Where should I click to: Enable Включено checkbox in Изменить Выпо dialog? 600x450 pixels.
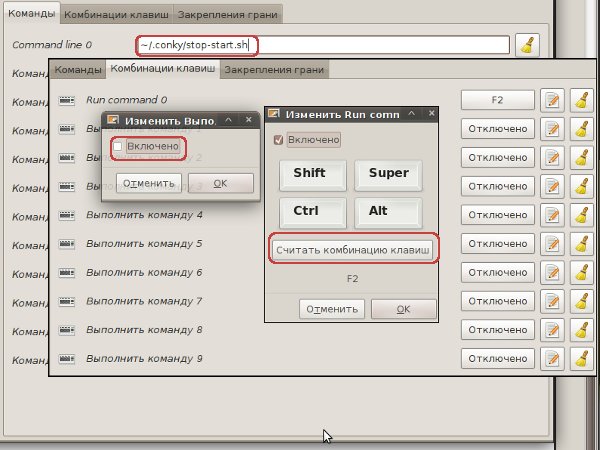tap(117, 146)
